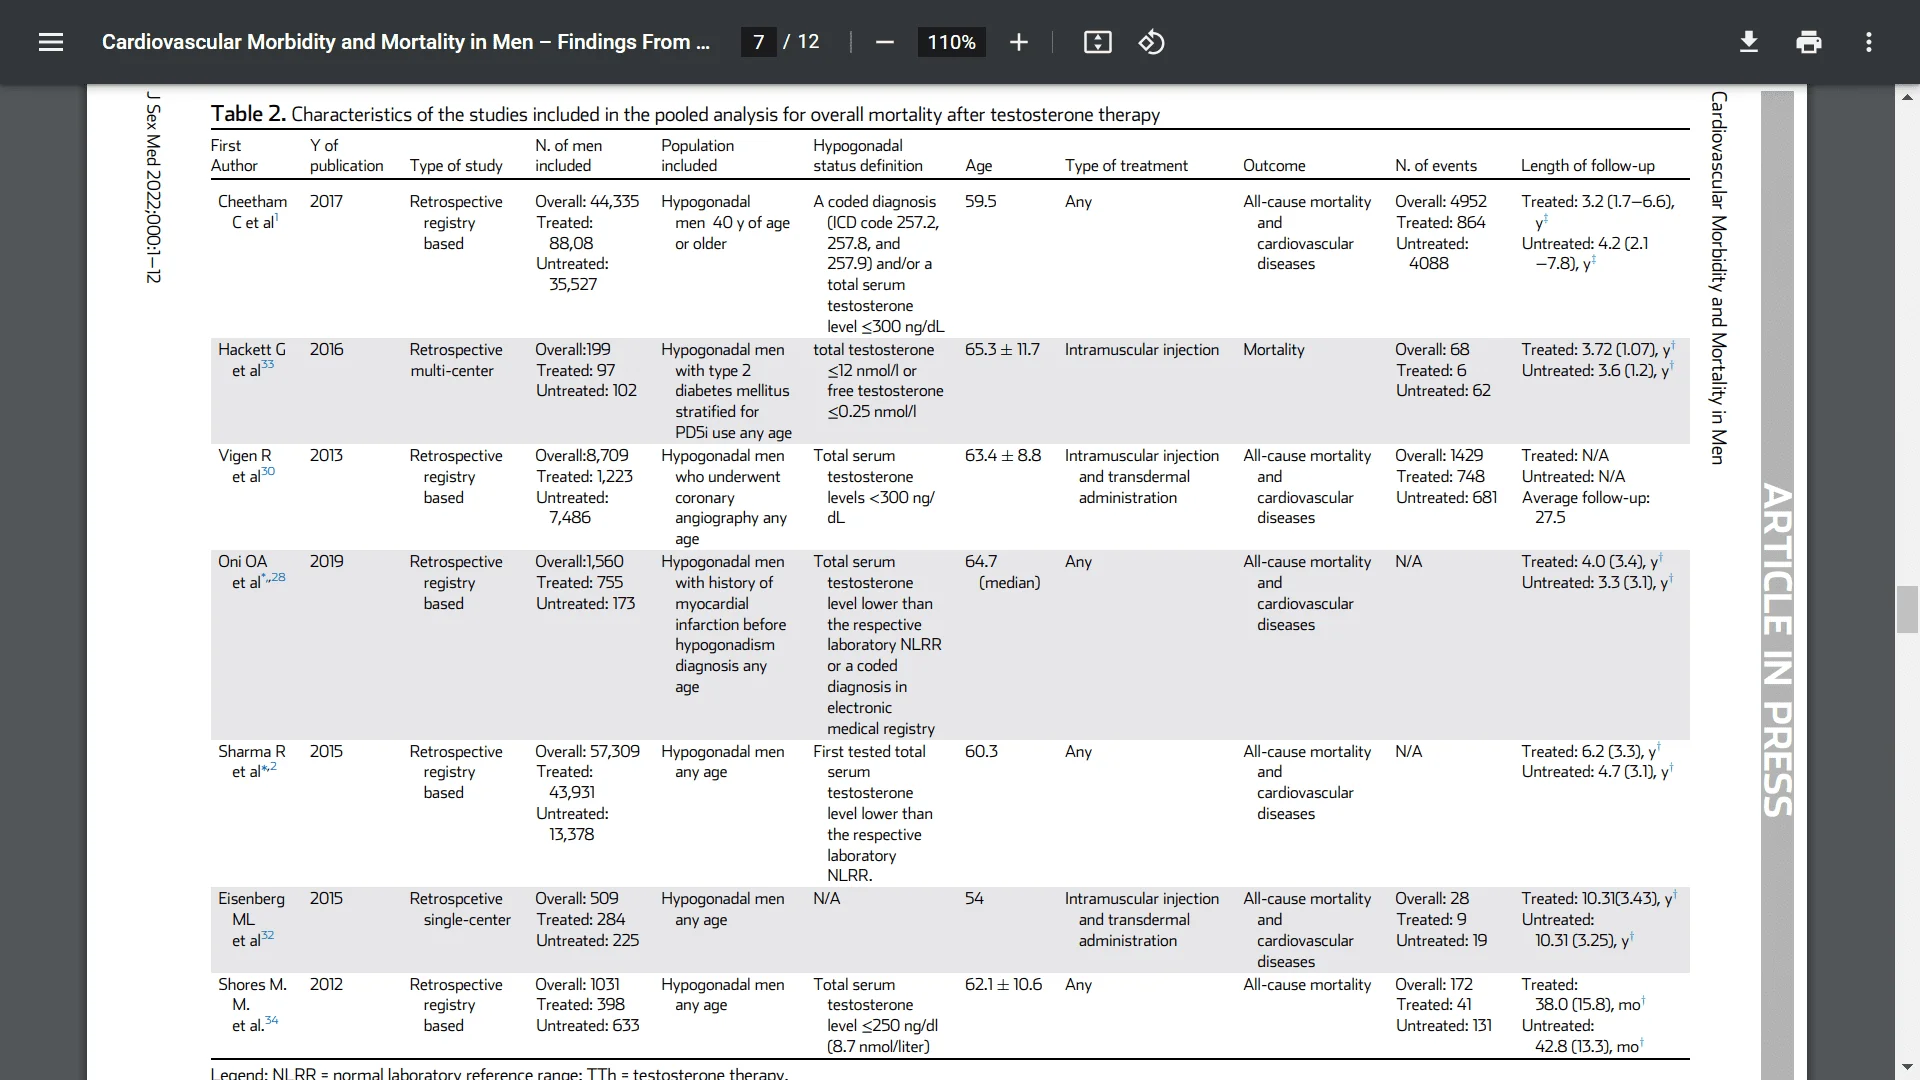
Task: Edit the current page number field
Action: pyautogui.click(x=759, y=42)
